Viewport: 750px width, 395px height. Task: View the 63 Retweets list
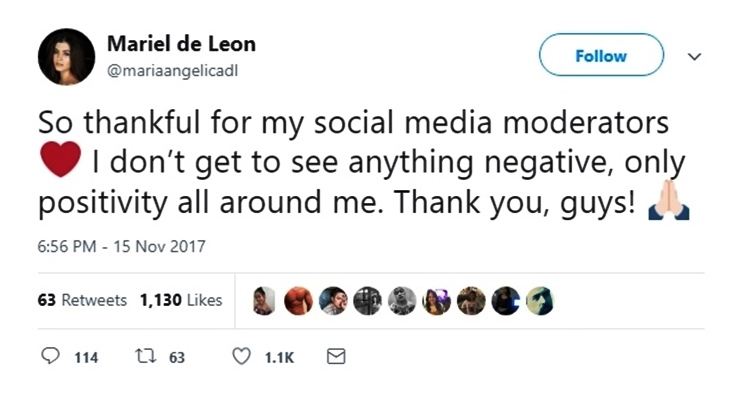(82, 300)
